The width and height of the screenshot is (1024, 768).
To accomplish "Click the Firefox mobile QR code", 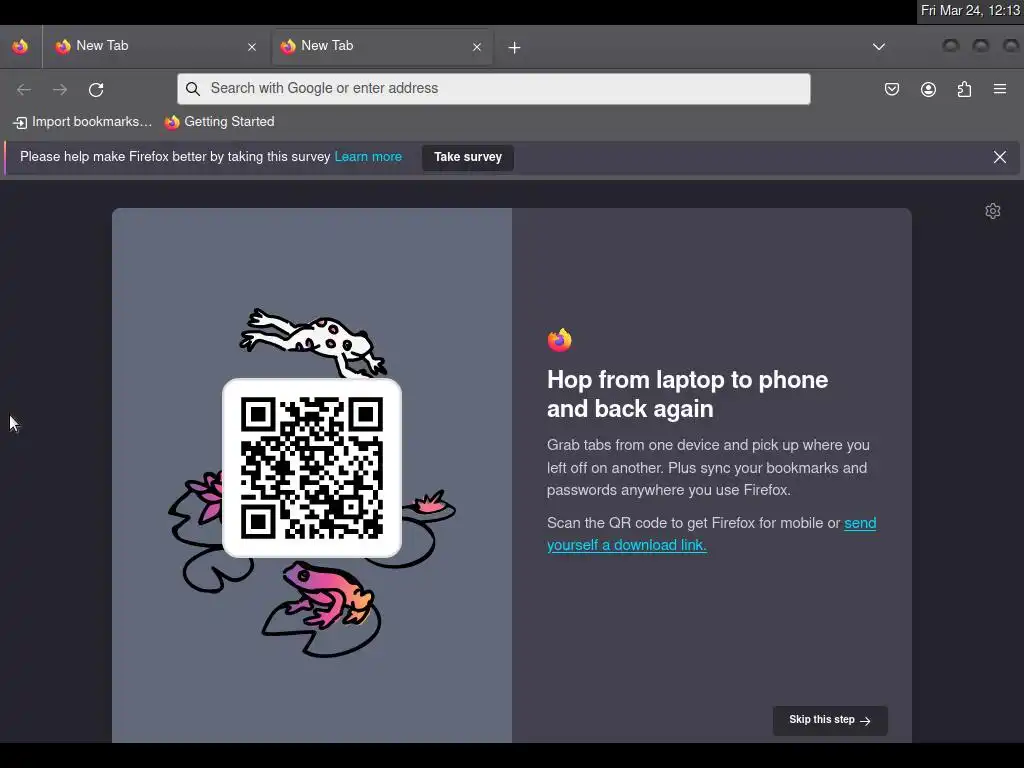I will tap(312, 468).
